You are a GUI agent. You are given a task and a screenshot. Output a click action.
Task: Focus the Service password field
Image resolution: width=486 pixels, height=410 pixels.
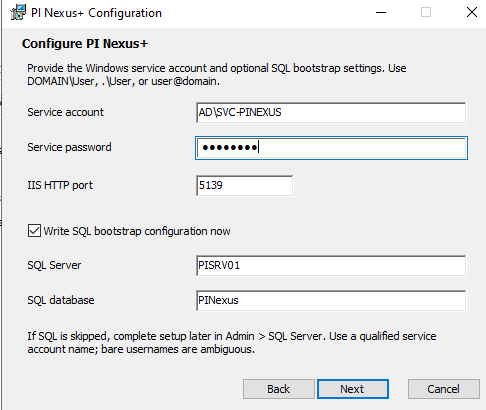(331, 148)
